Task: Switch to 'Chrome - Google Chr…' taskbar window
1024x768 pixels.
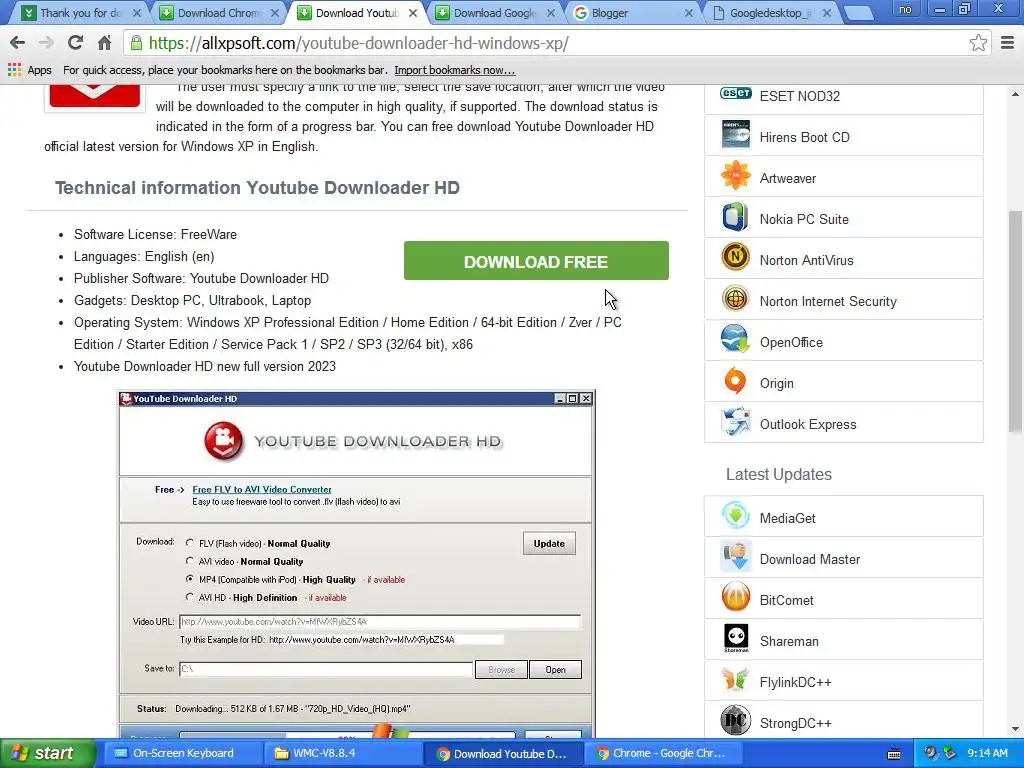Action: (662, 754)
